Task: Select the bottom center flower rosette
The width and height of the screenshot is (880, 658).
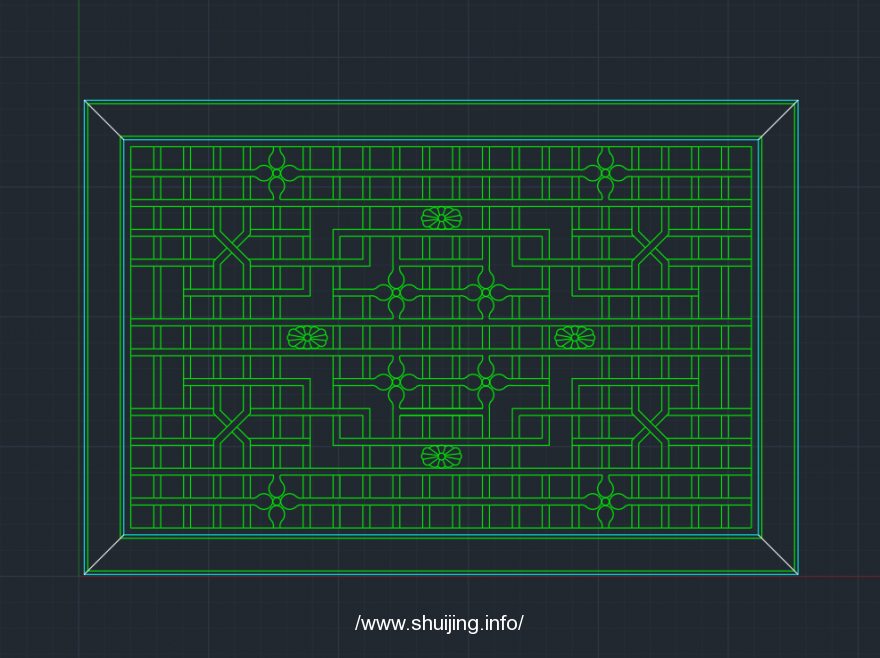Action: click(441, 457)
